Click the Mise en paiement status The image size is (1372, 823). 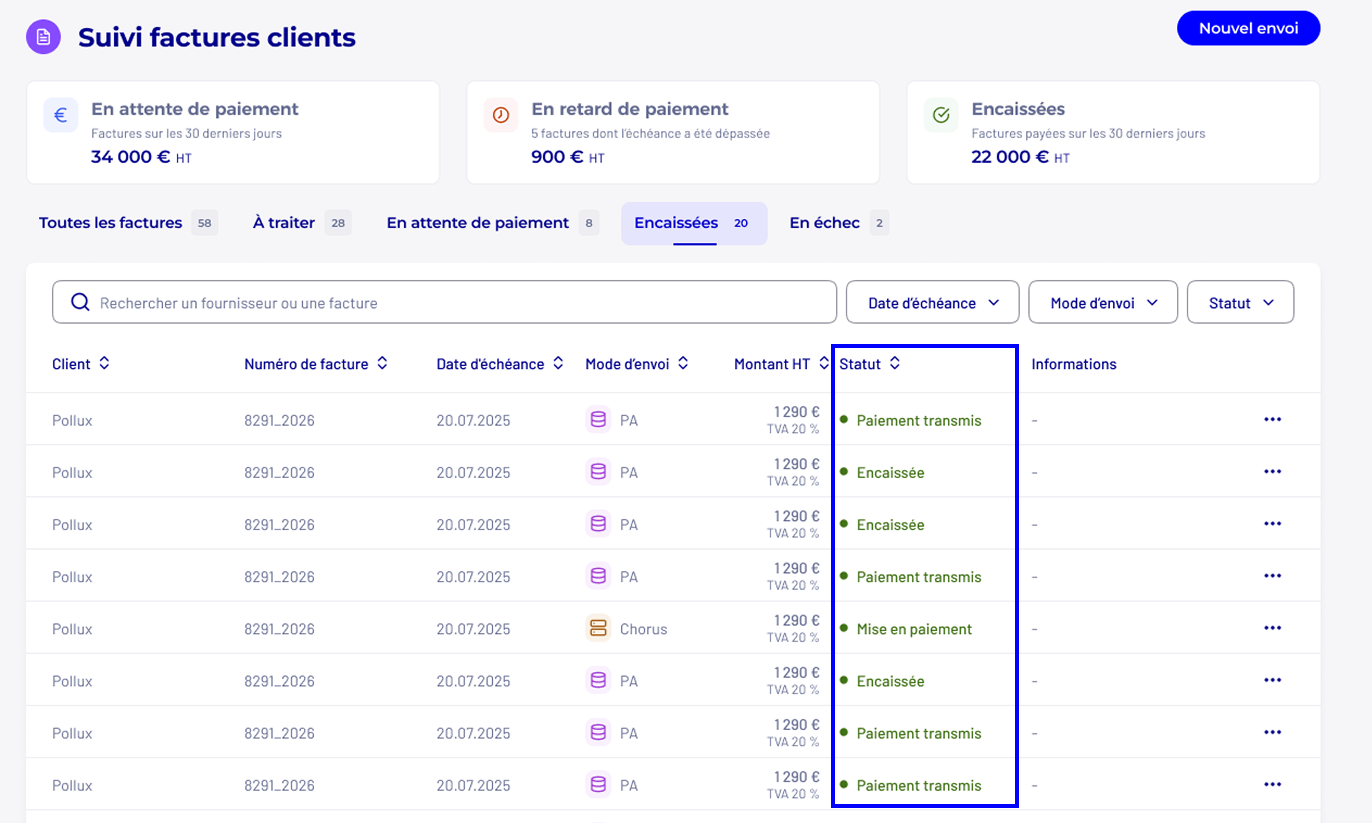pyautogui.click(x=914, y=629)
